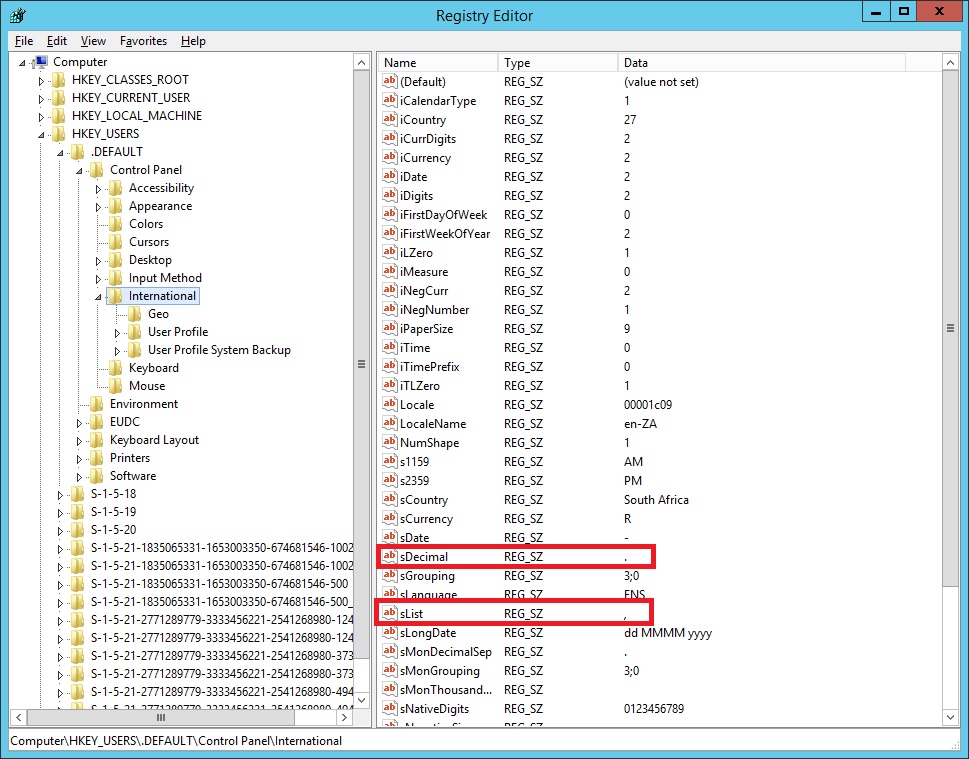Collapse the .DEFAULT key
The height and width of the screenshot is (759, 969).
tap(61, 153)
